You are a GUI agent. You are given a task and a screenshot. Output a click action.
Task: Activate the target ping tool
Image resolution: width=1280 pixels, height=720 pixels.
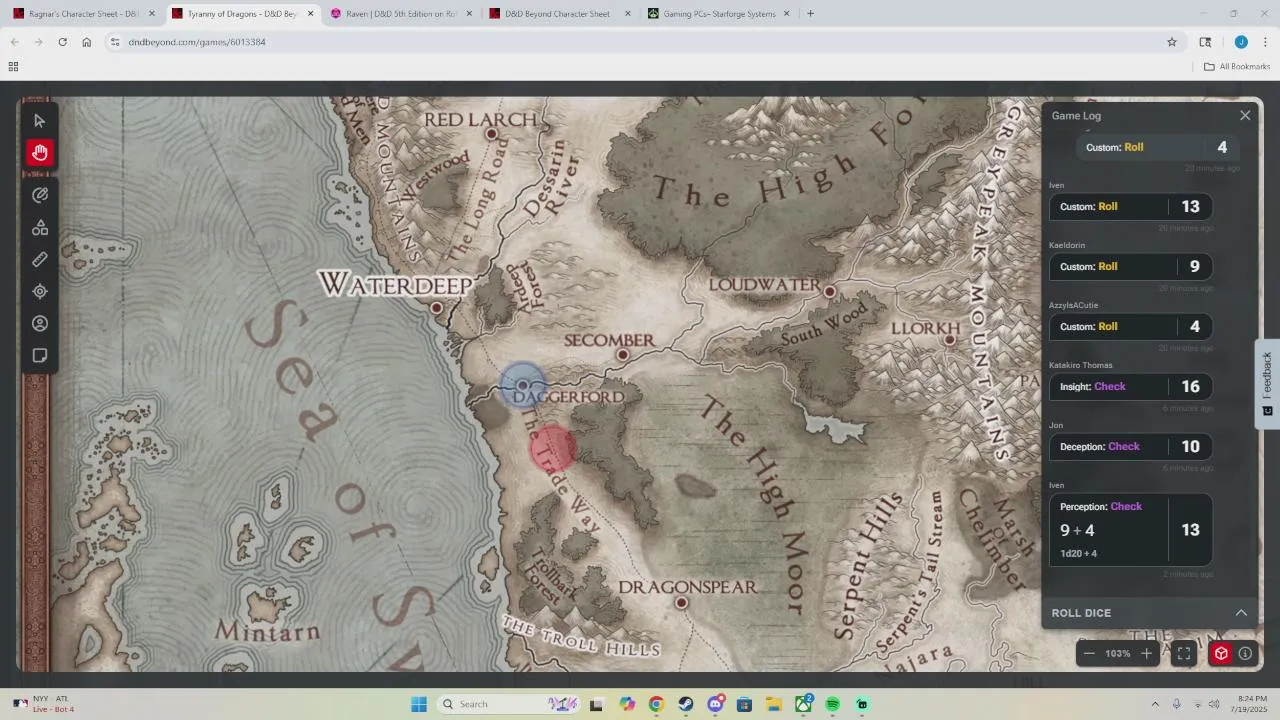pyautogui.click(x=40, y=292)
